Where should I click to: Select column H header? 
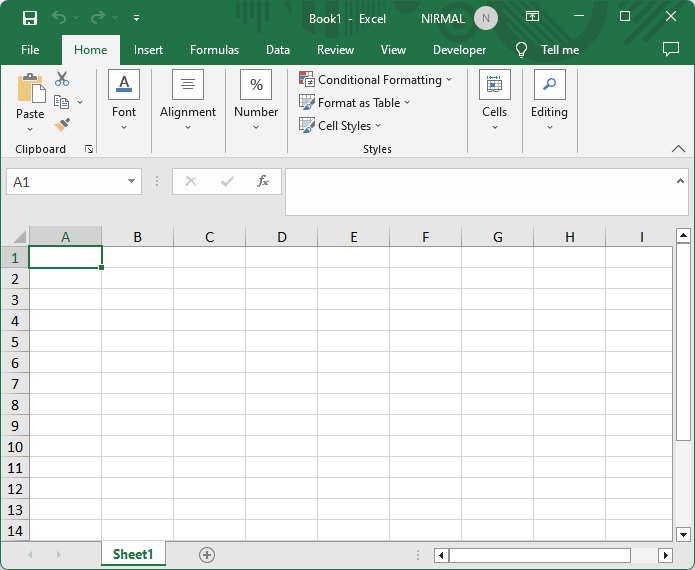[x=570, y=237]
